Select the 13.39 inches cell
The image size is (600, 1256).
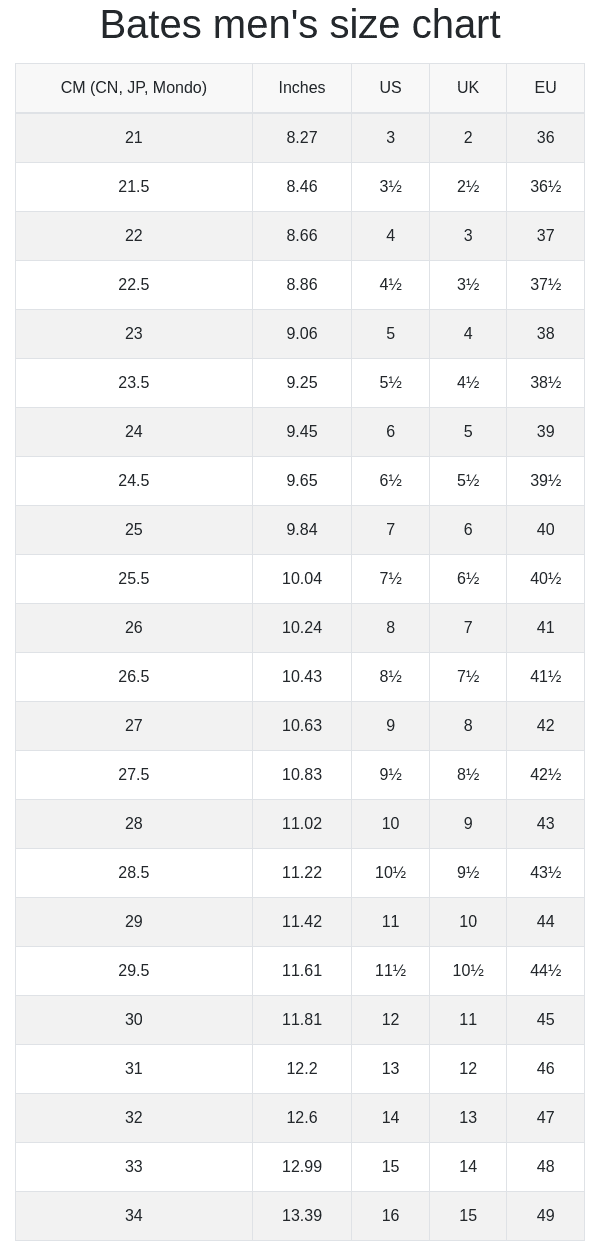[302, 1216]
